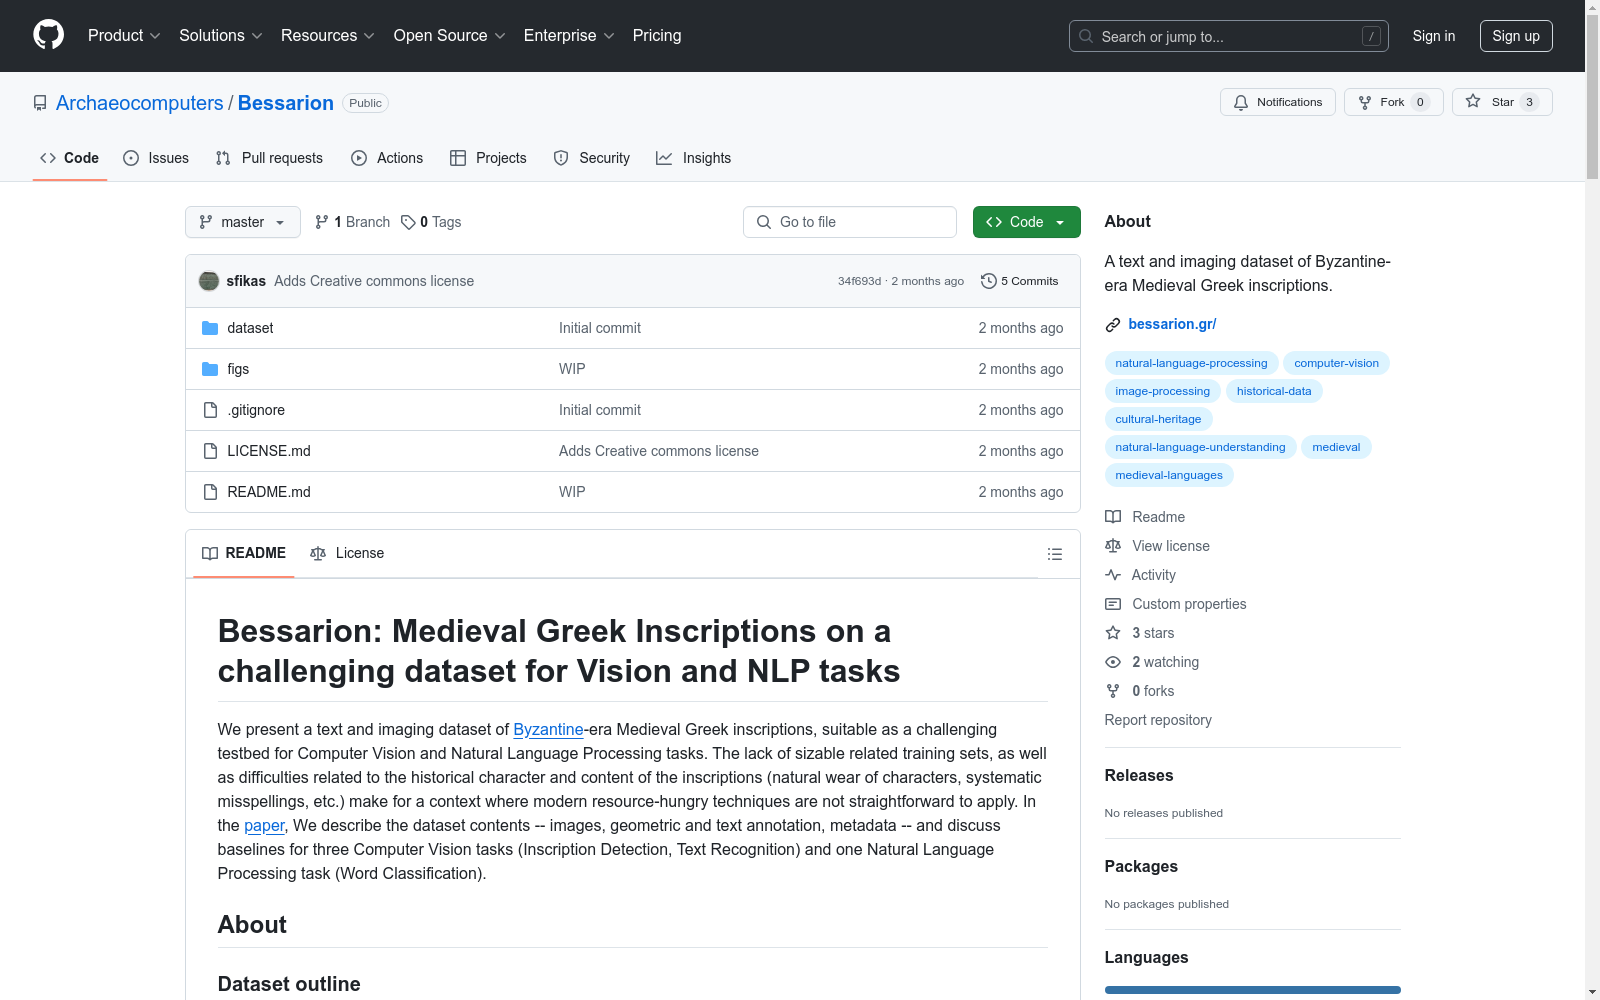Open the Security tab

coord(592,158)
